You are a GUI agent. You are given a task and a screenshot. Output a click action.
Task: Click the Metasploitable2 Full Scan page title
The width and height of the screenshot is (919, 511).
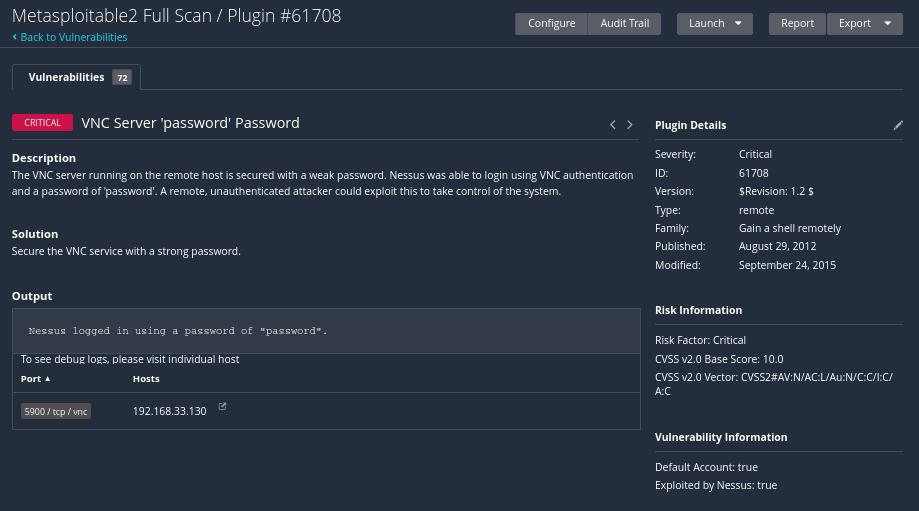(176, 15)
